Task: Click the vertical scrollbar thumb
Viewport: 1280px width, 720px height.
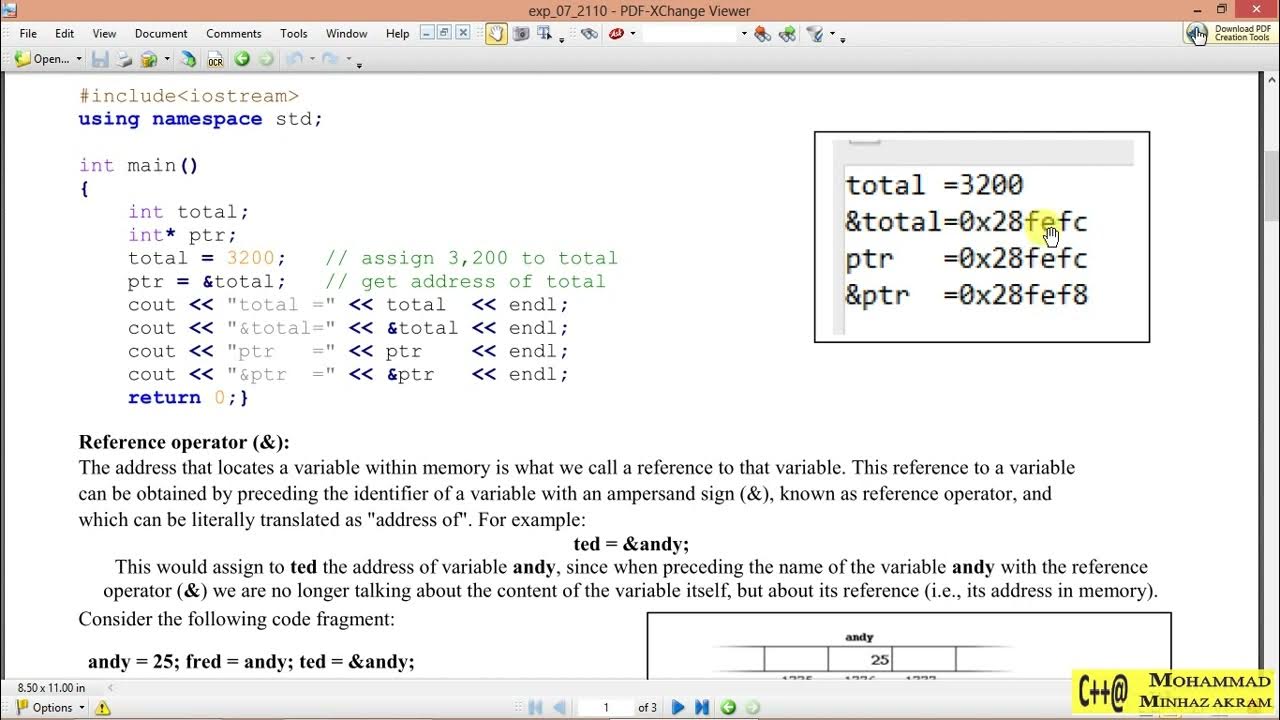Action: click(x=1271, y=185)
